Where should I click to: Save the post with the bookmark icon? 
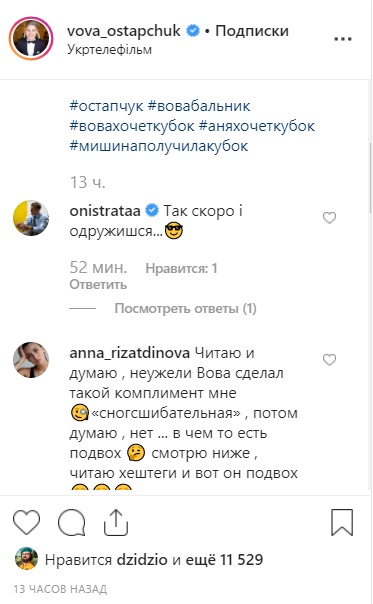pyautogui.click(x=342, y=522)
